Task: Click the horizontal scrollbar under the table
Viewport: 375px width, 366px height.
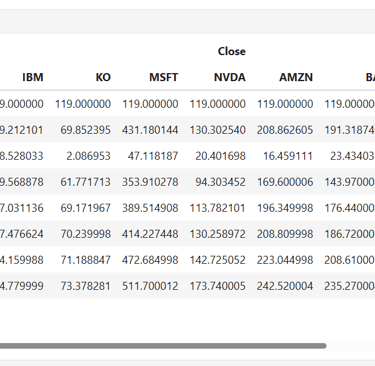Action: (x=163, y=346)
